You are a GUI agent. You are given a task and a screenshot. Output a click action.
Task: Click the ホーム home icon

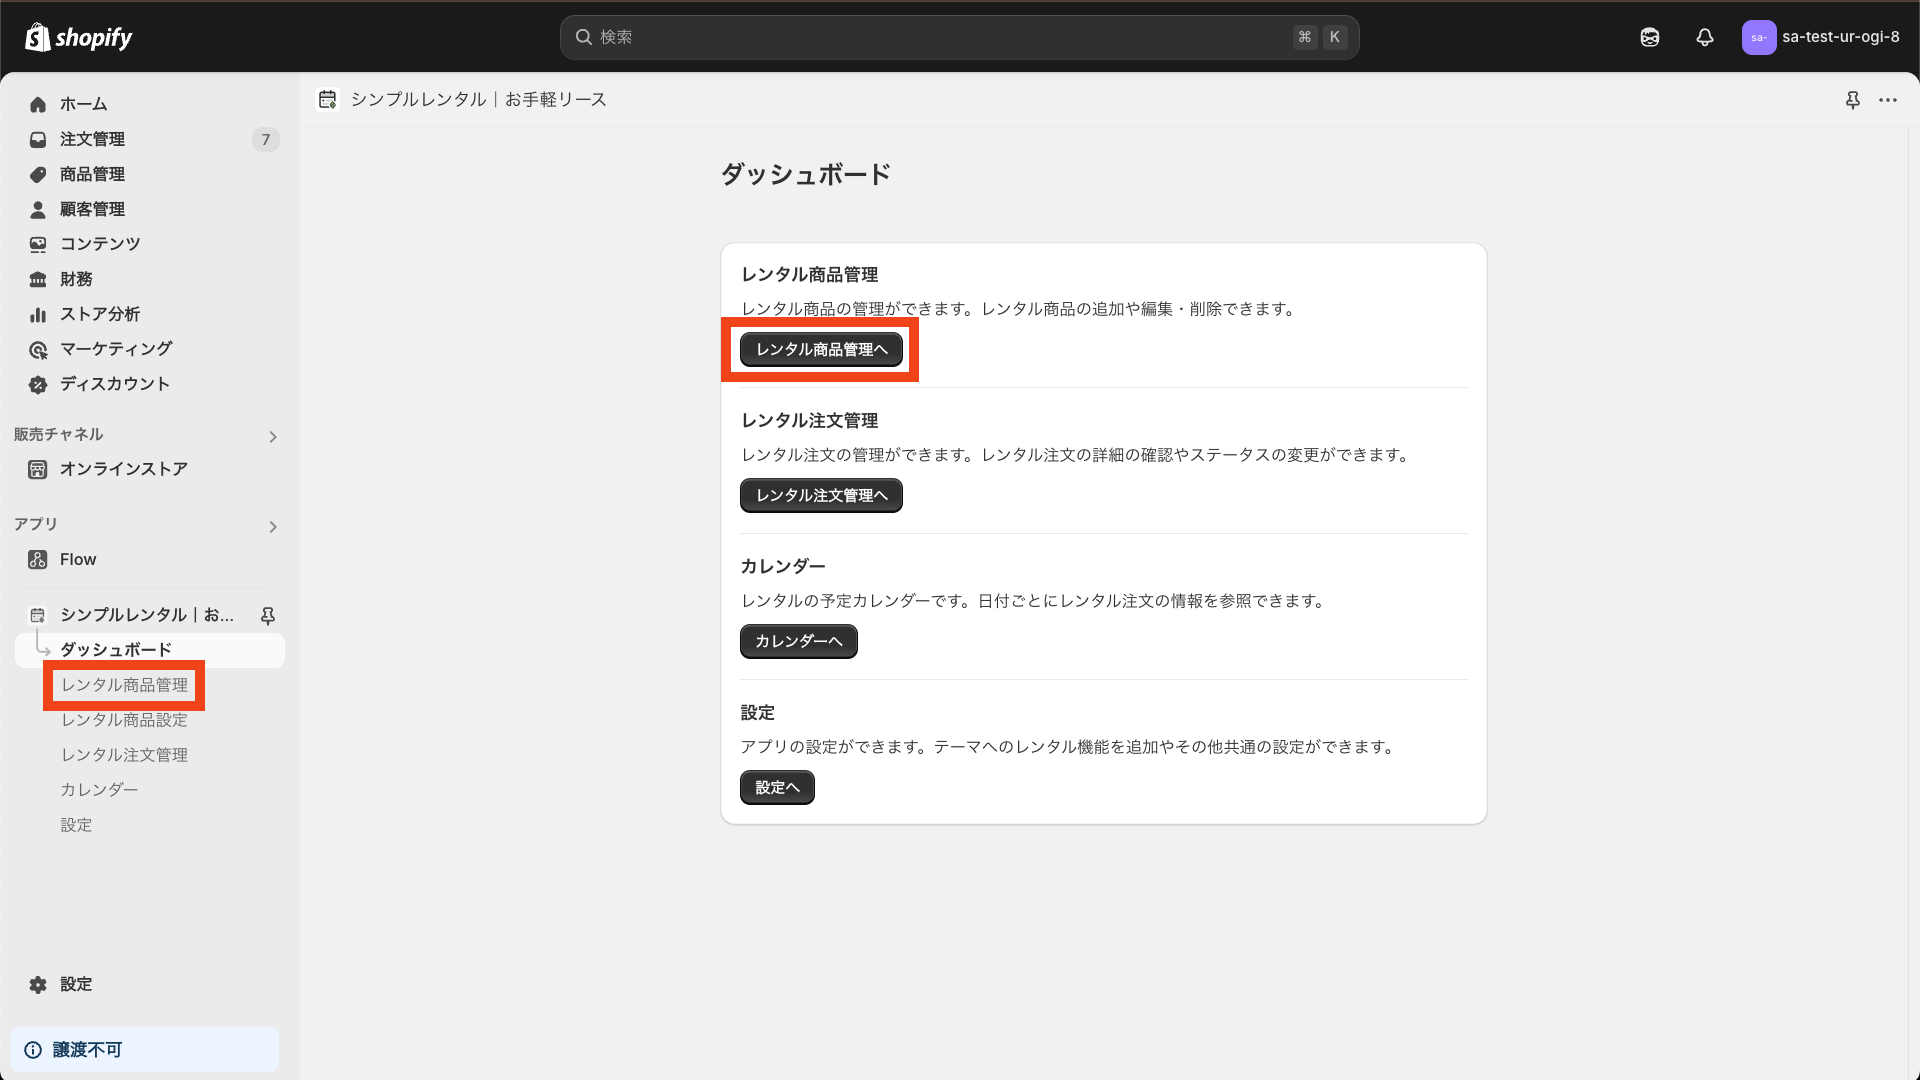38,104
